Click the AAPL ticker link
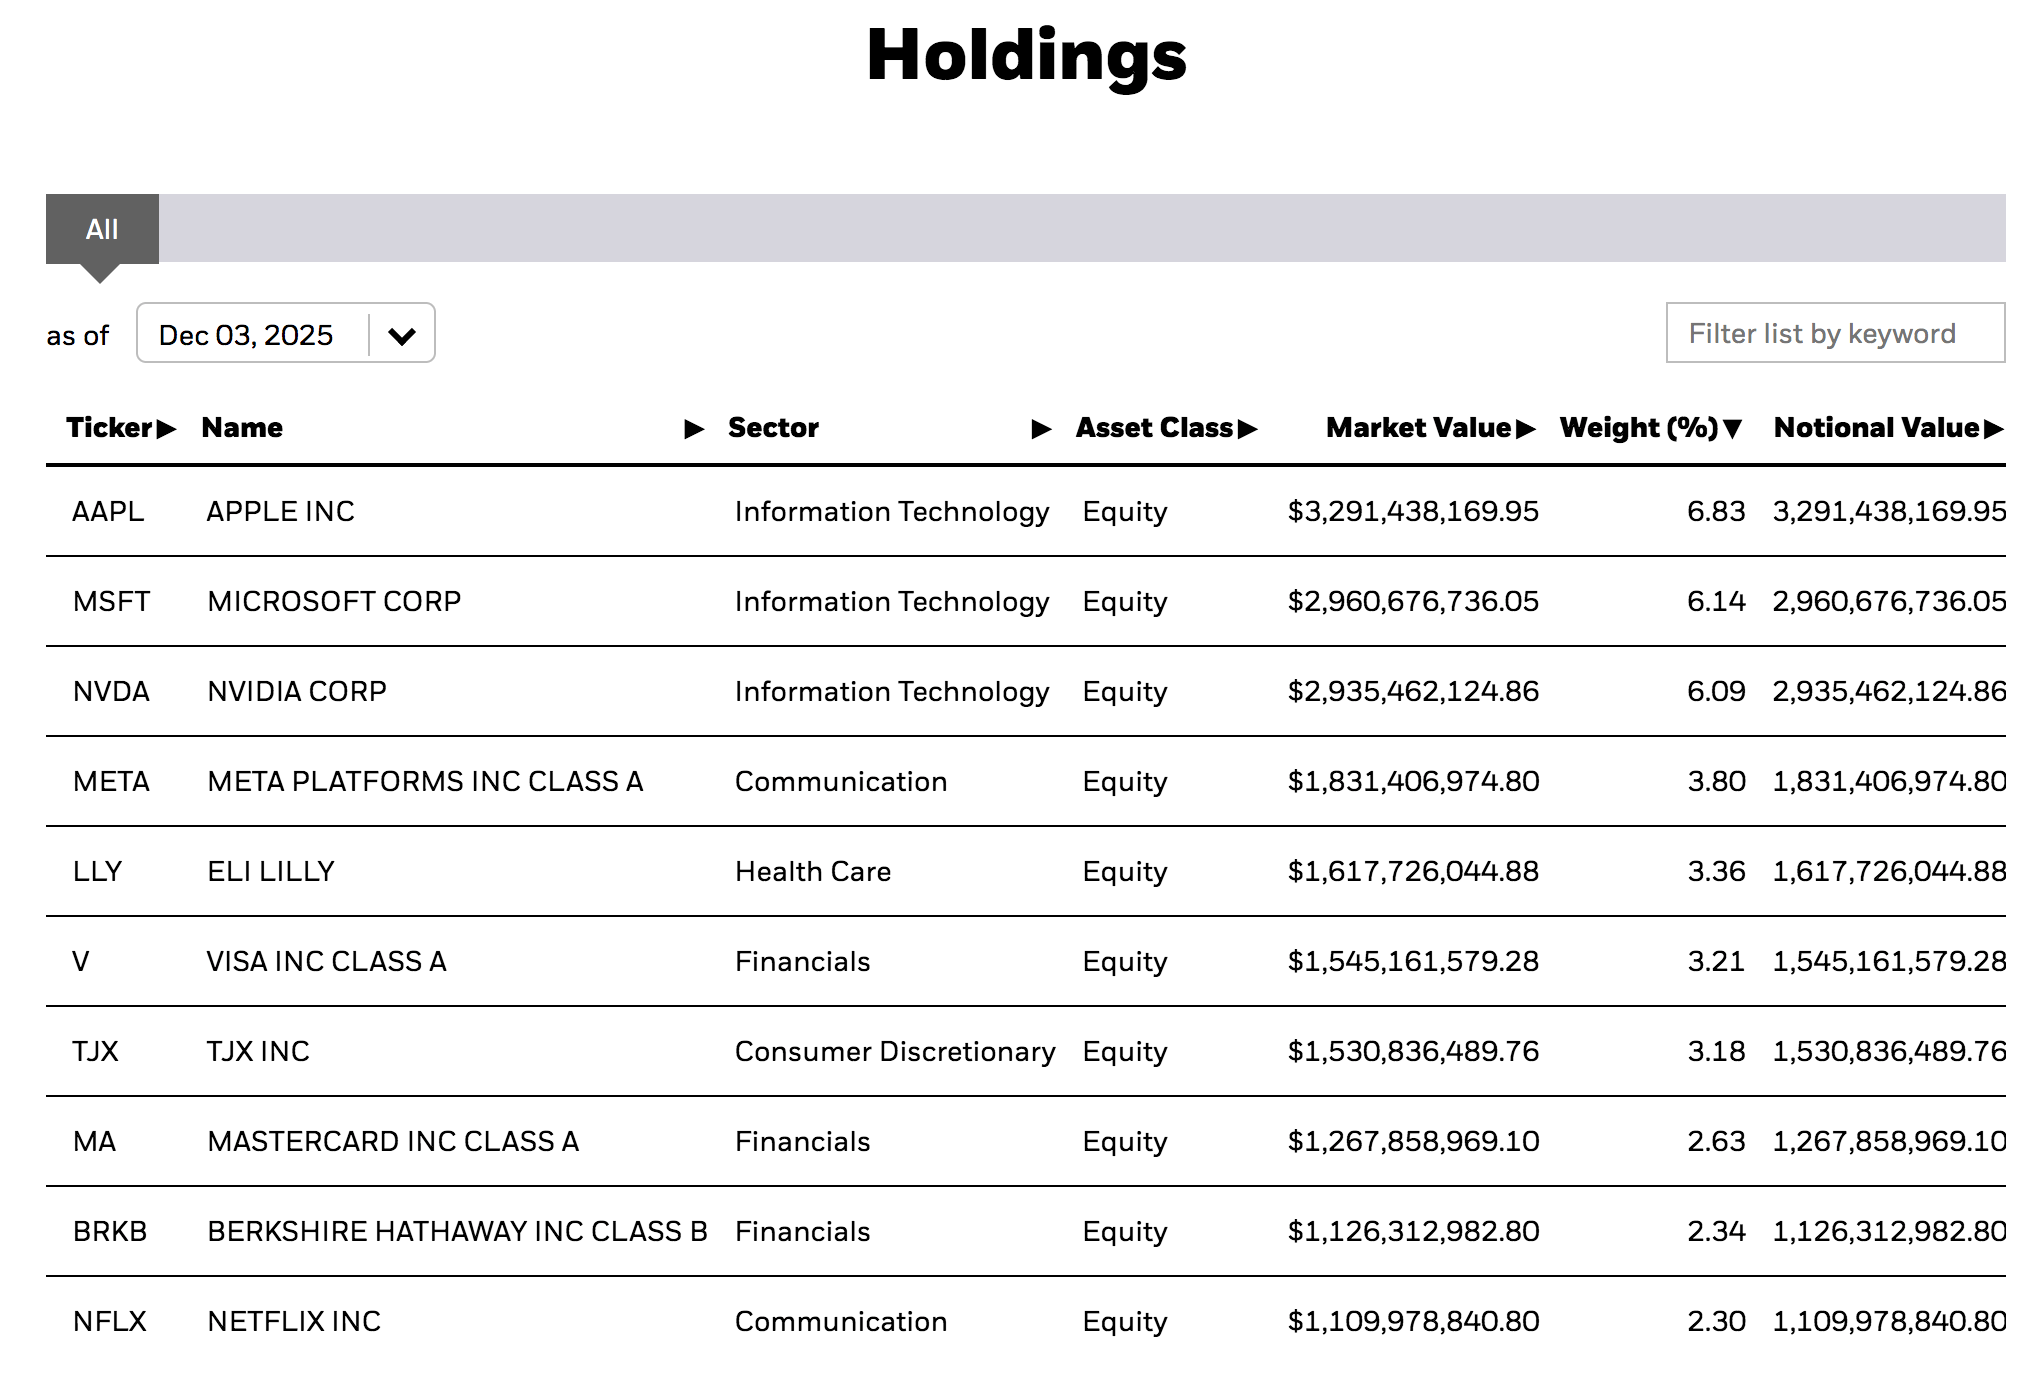Image resolution: width=2028 pixels, height=1378 pixels. (106, 511)
